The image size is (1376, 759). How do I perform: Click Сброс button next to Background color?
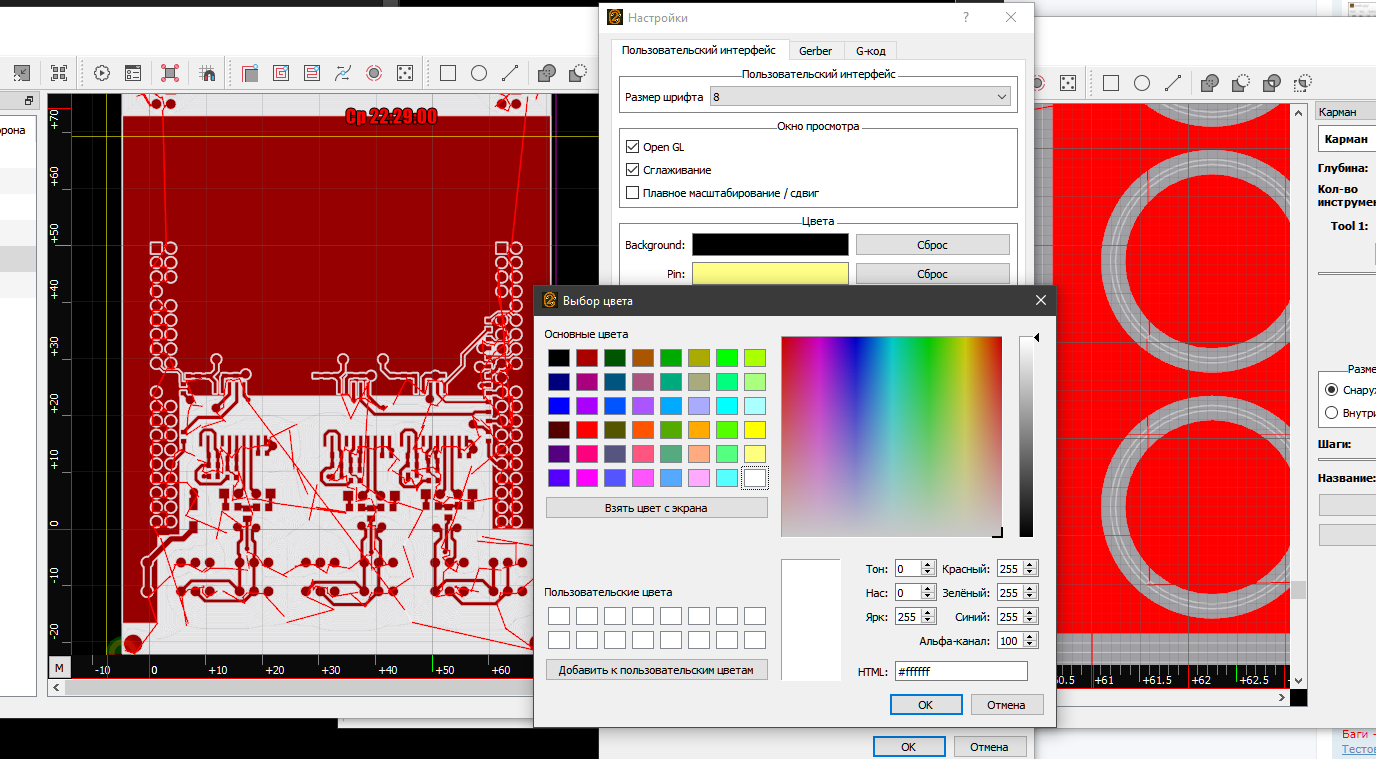click(x=932, y=245)
